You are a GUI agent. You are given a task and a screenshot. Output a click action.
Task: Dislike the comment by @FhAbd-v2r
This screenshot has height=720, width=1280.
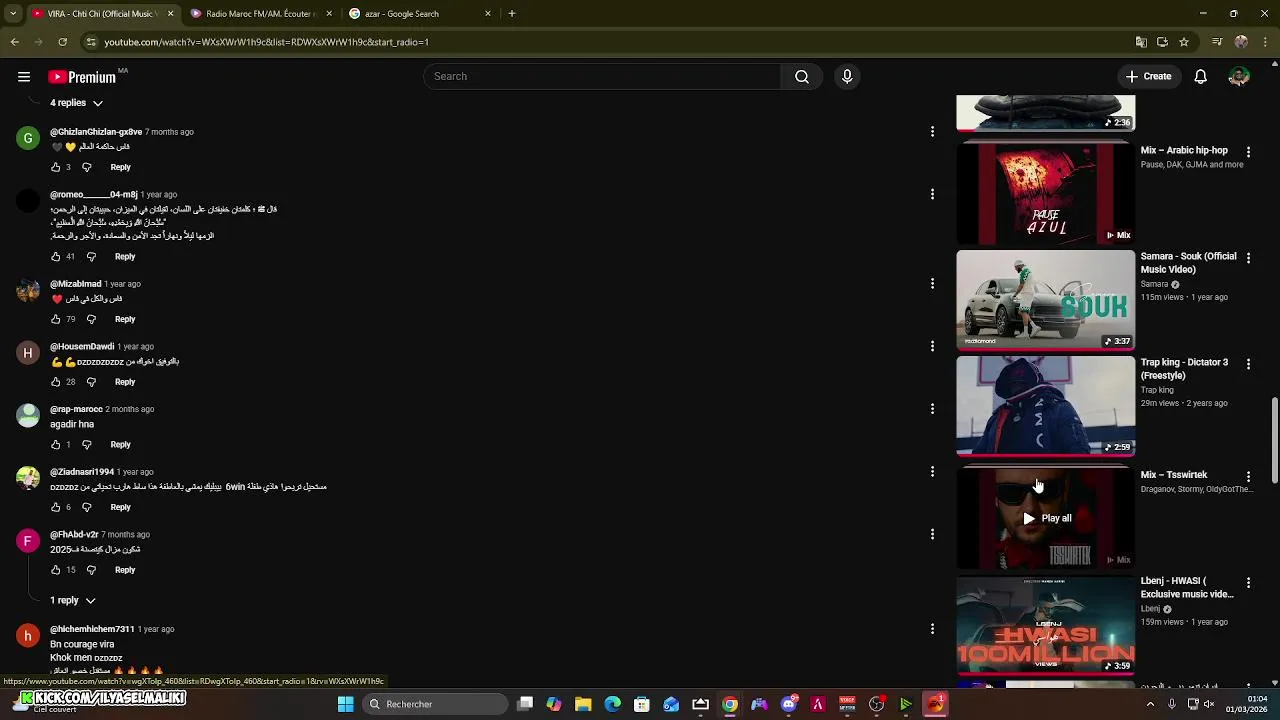(91, 570)
